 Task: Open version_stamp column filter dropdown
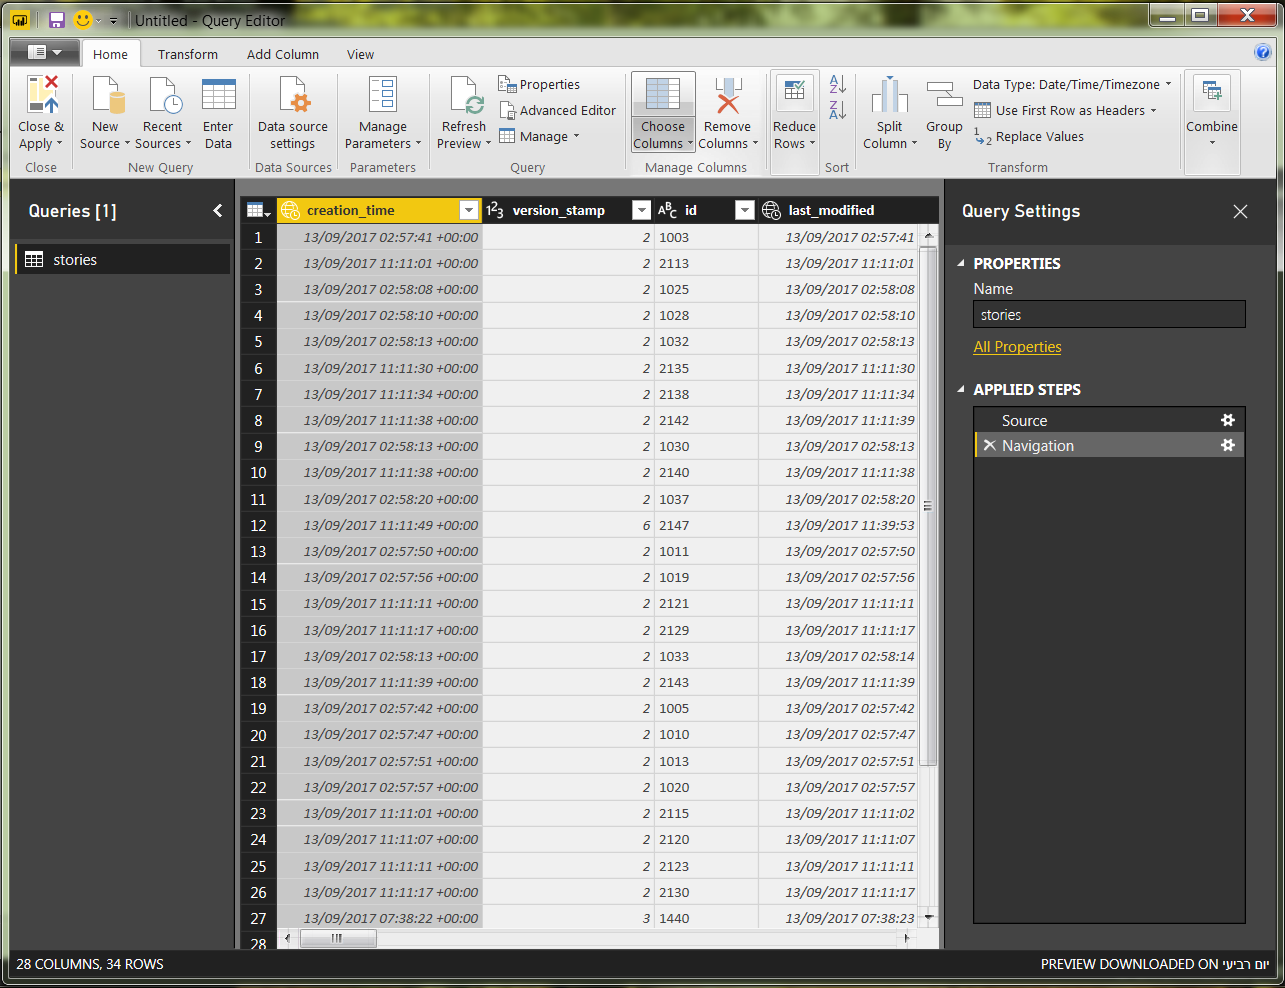[x=642, y=210]
